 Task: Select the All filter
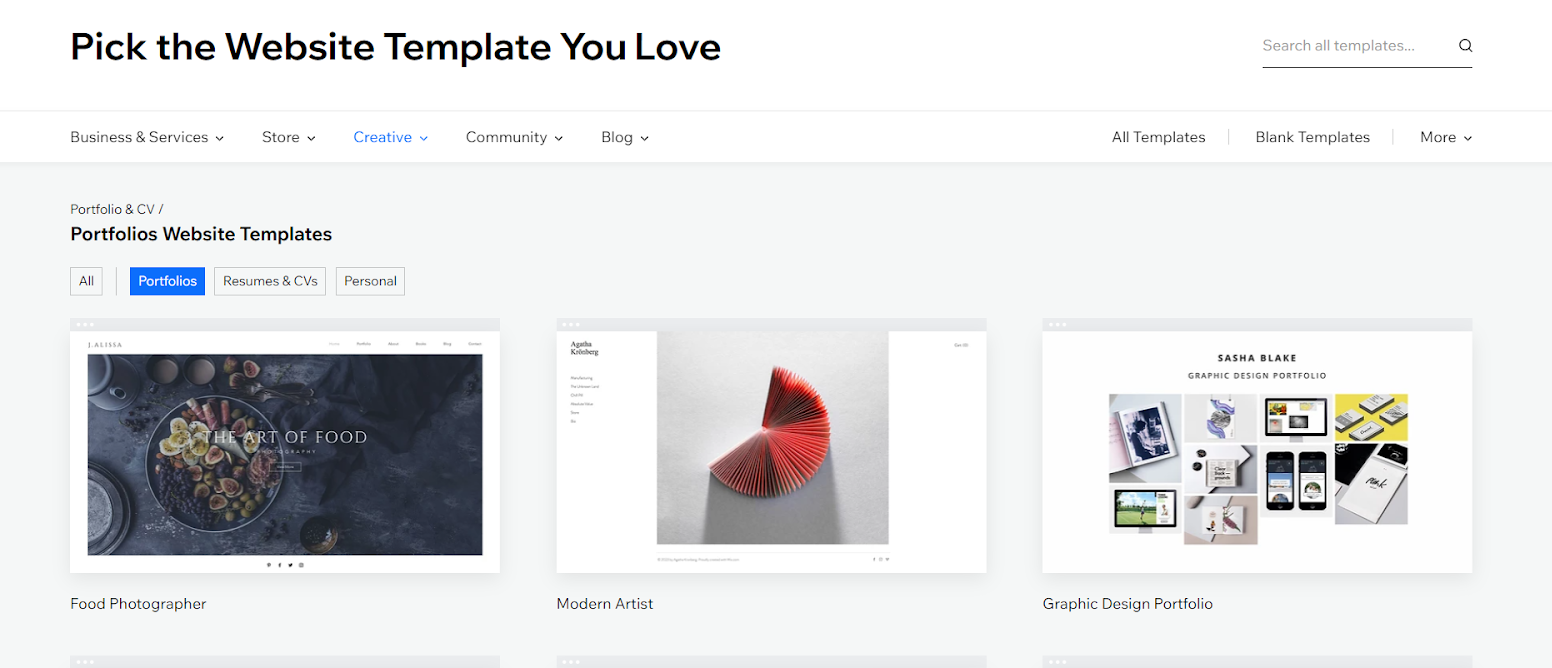coord(87,281)
